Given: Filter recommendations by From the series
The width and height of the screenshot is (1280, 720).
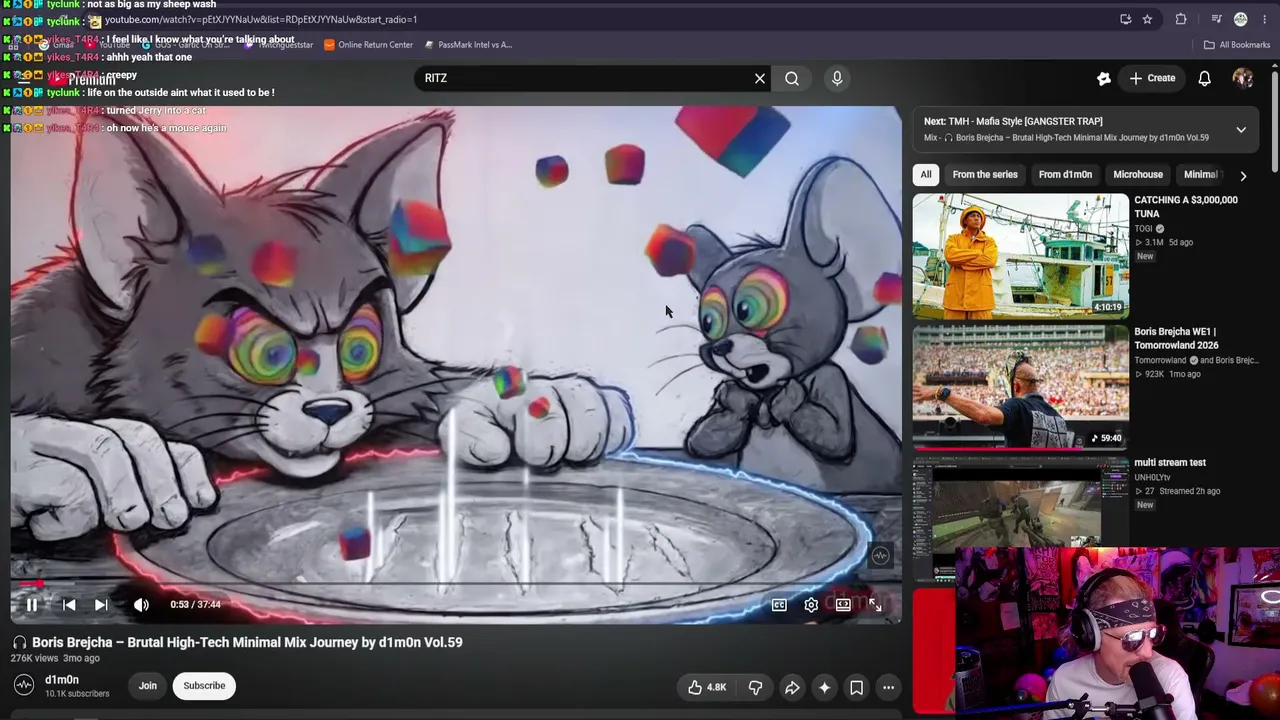Looking at the screenshot, I should pyautogui.click(x=985, y=174).
